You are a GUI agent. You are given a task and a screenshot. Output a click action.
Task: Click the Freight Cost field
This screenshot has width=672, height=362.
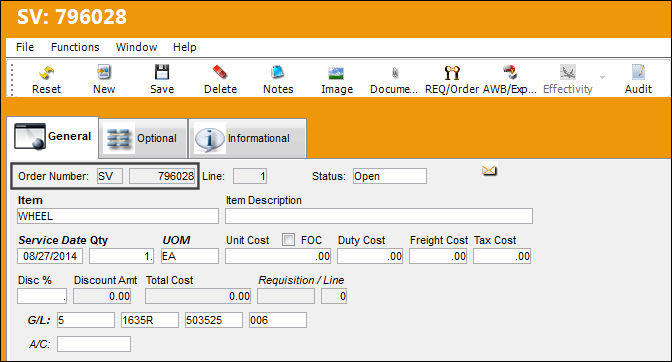click(438, 256)
